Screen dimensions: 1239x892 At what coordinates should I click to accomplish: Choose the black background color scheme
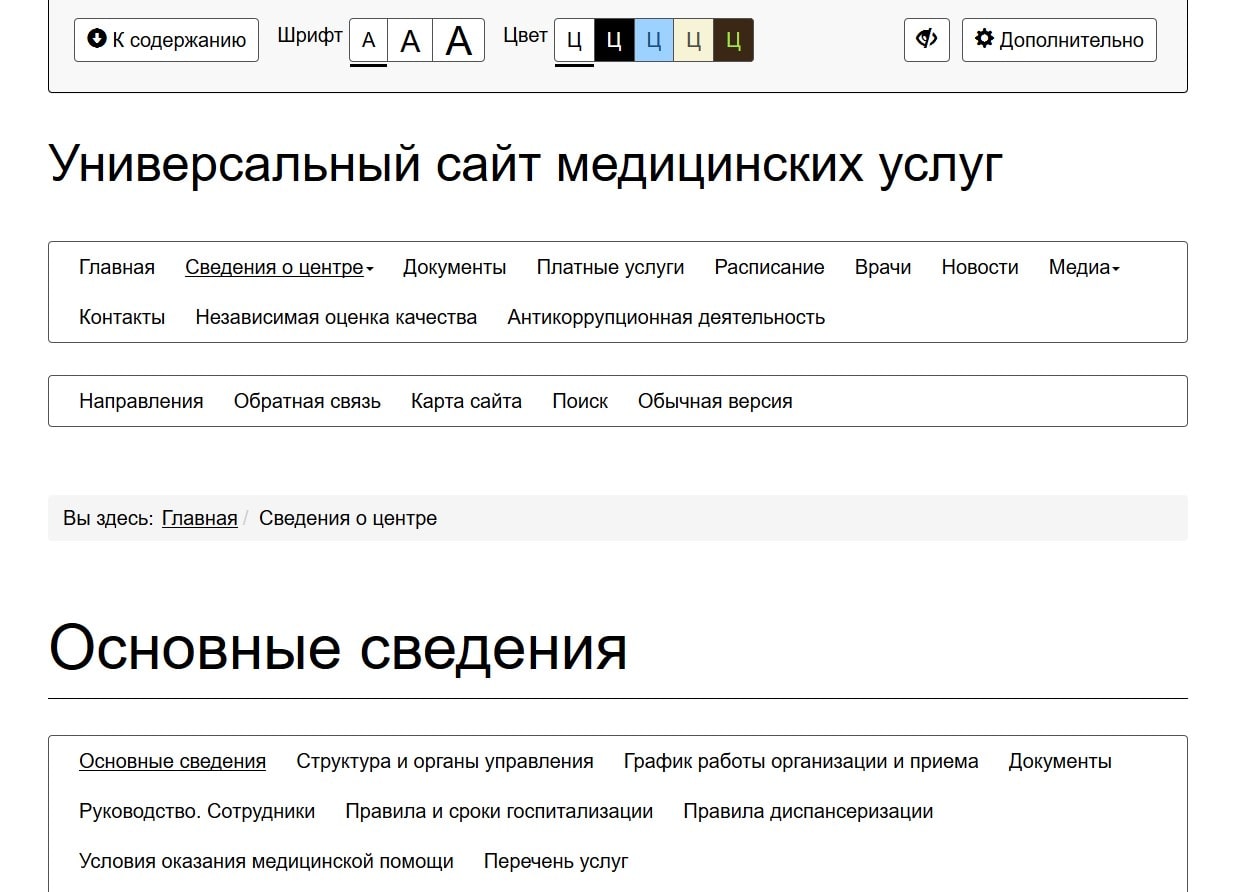(614, 41)
